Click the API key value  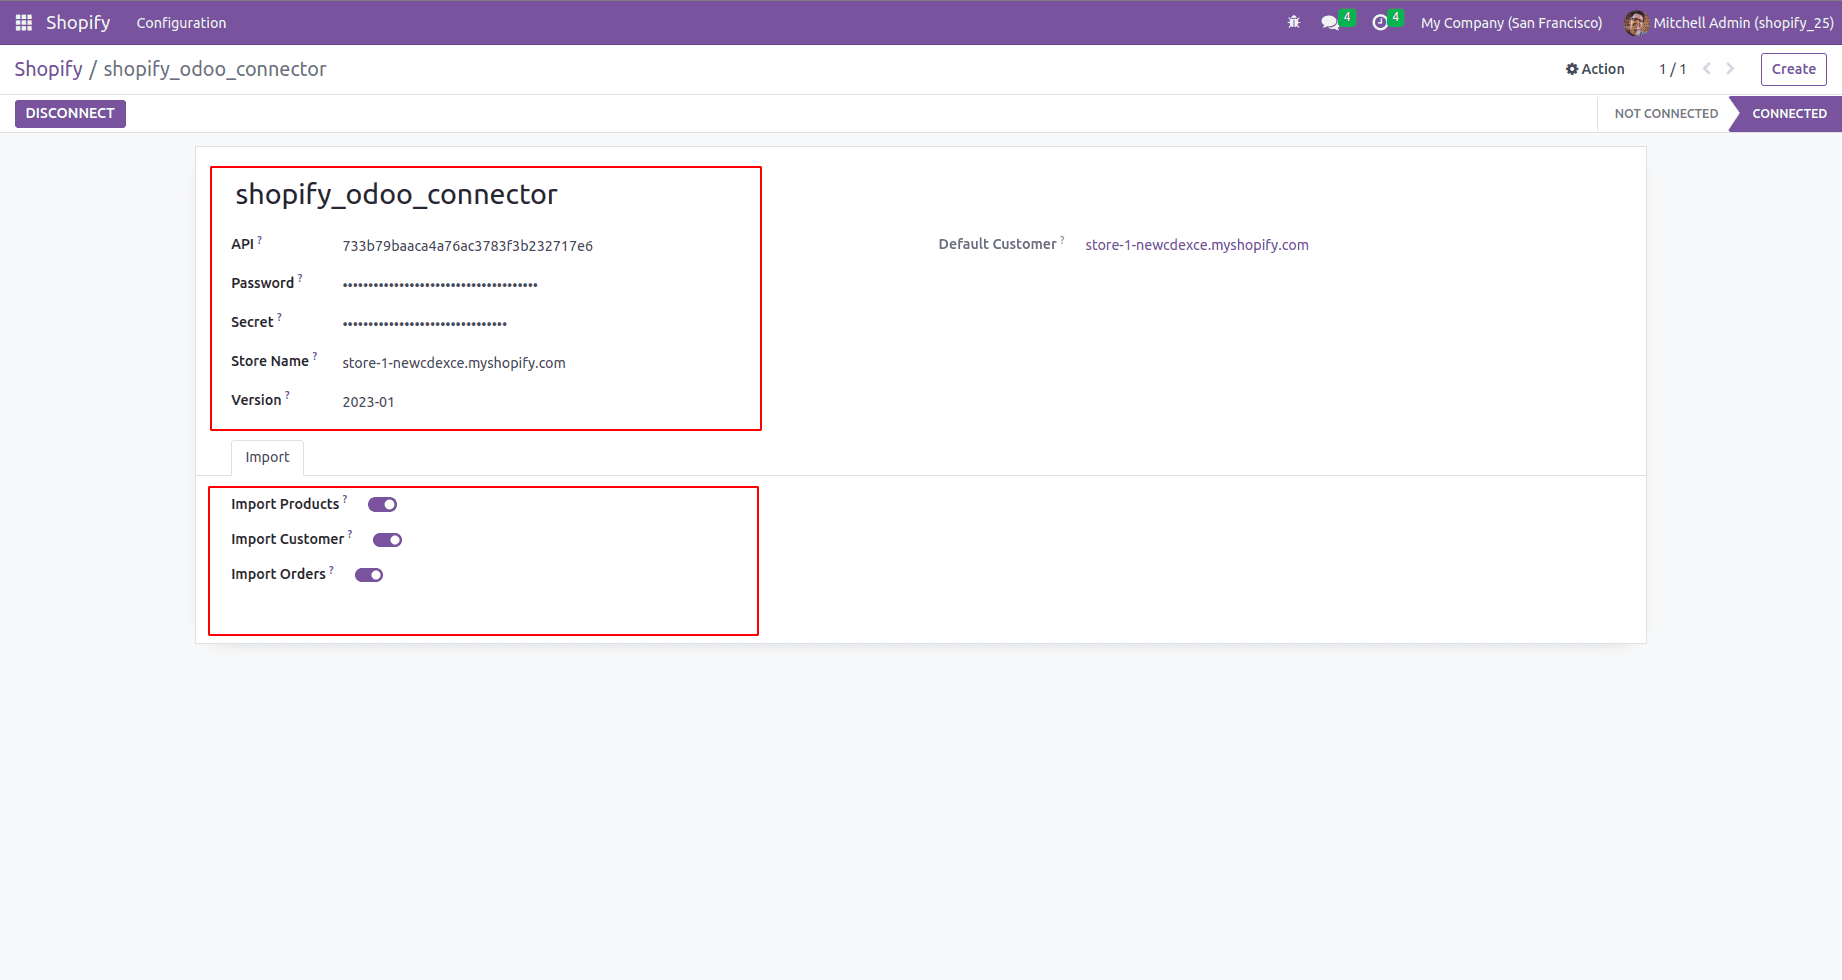(x=467, y=246)
